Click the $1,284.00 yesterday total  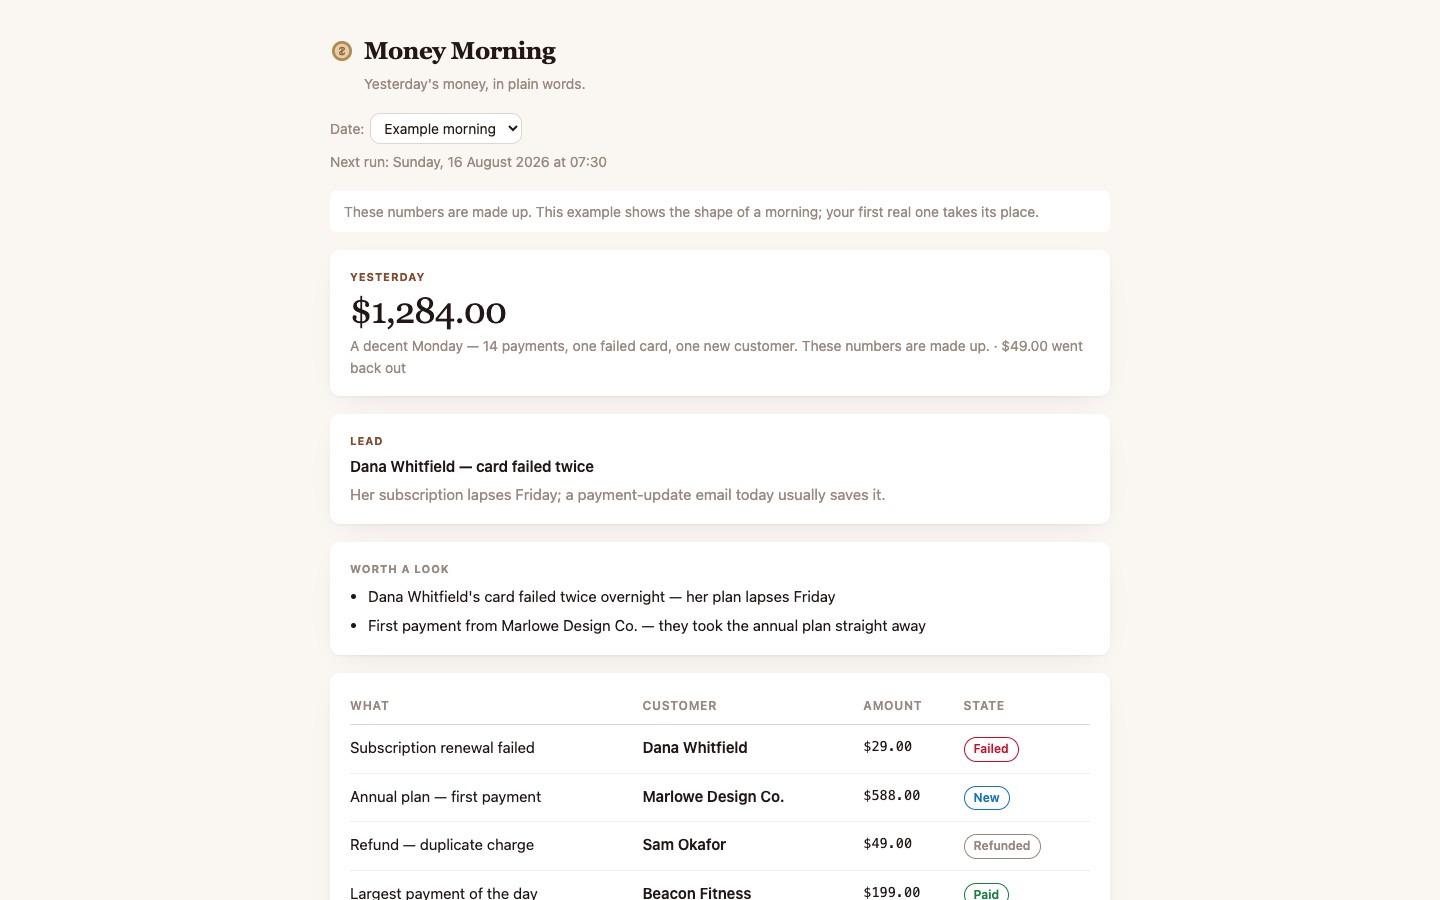pos(428,312)
